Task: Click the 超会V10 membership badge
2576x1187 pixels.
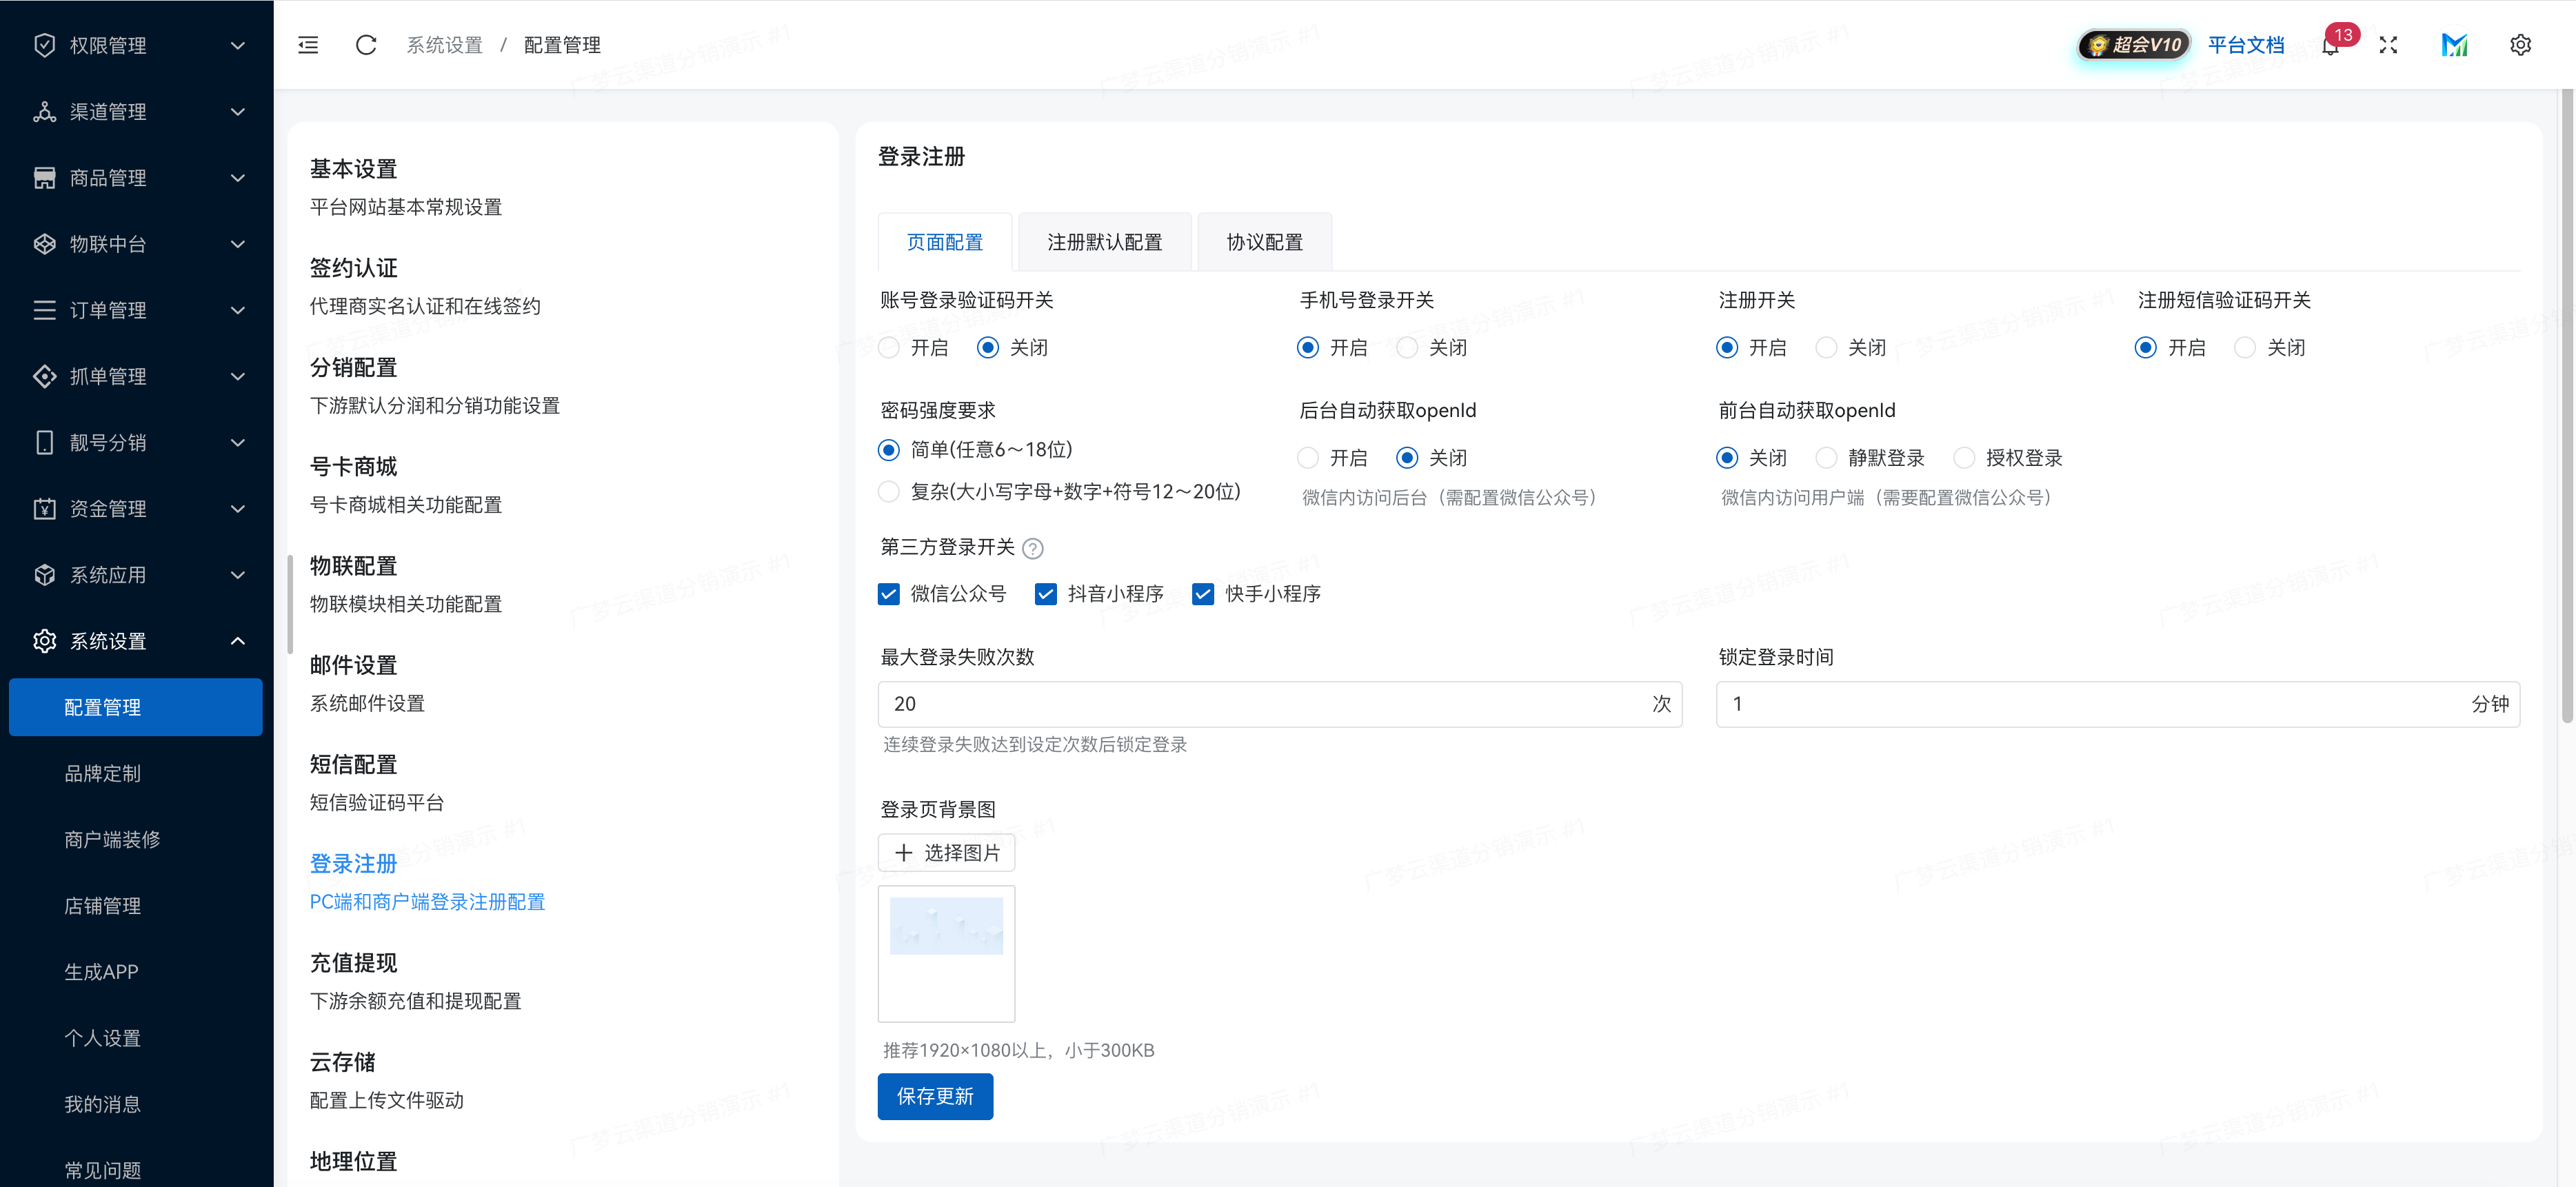Action: (x=2133, y=44)
